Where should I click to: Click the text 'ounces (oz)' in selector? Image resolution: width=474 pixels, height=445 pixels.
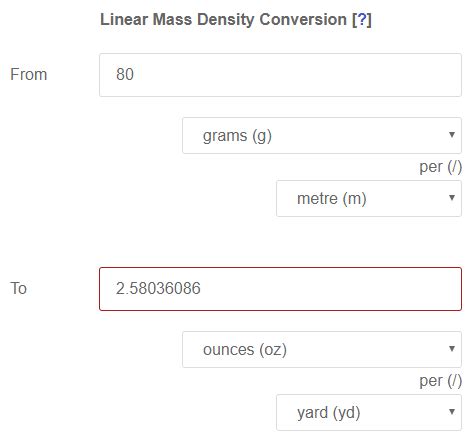coord(245,350)
